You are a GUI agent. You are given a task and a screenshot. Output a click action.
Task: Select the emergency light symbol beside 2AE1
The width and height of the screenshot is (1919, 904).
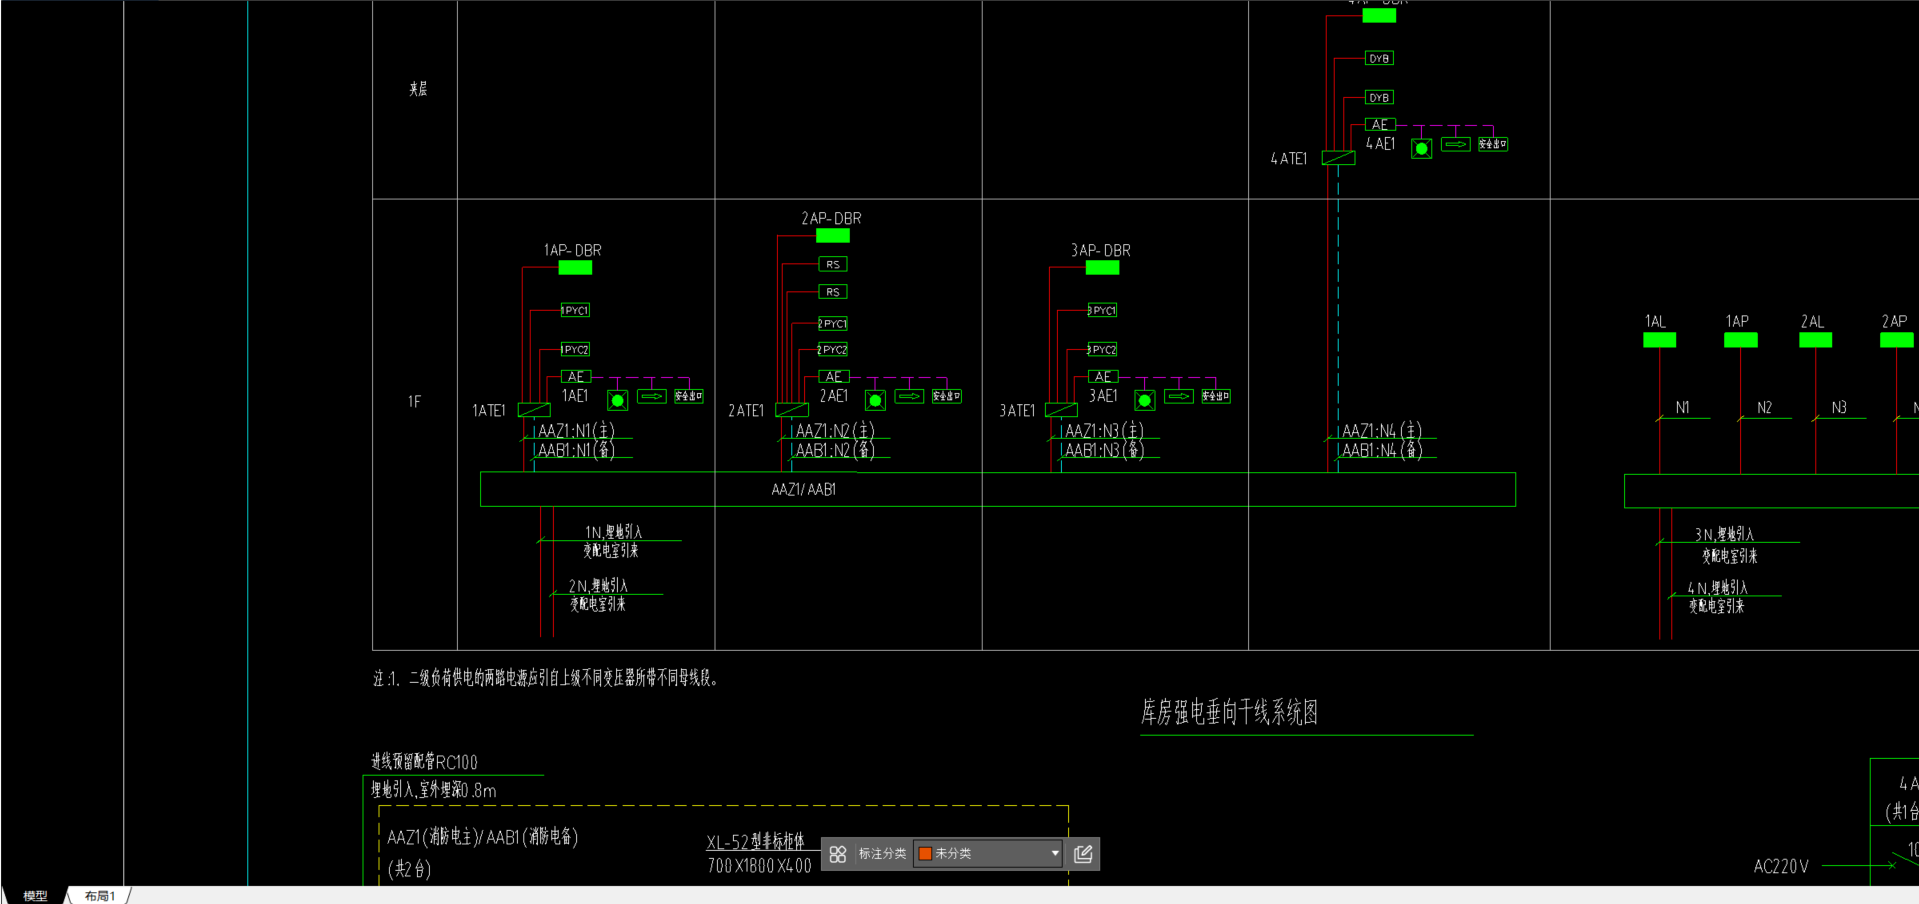875,401
